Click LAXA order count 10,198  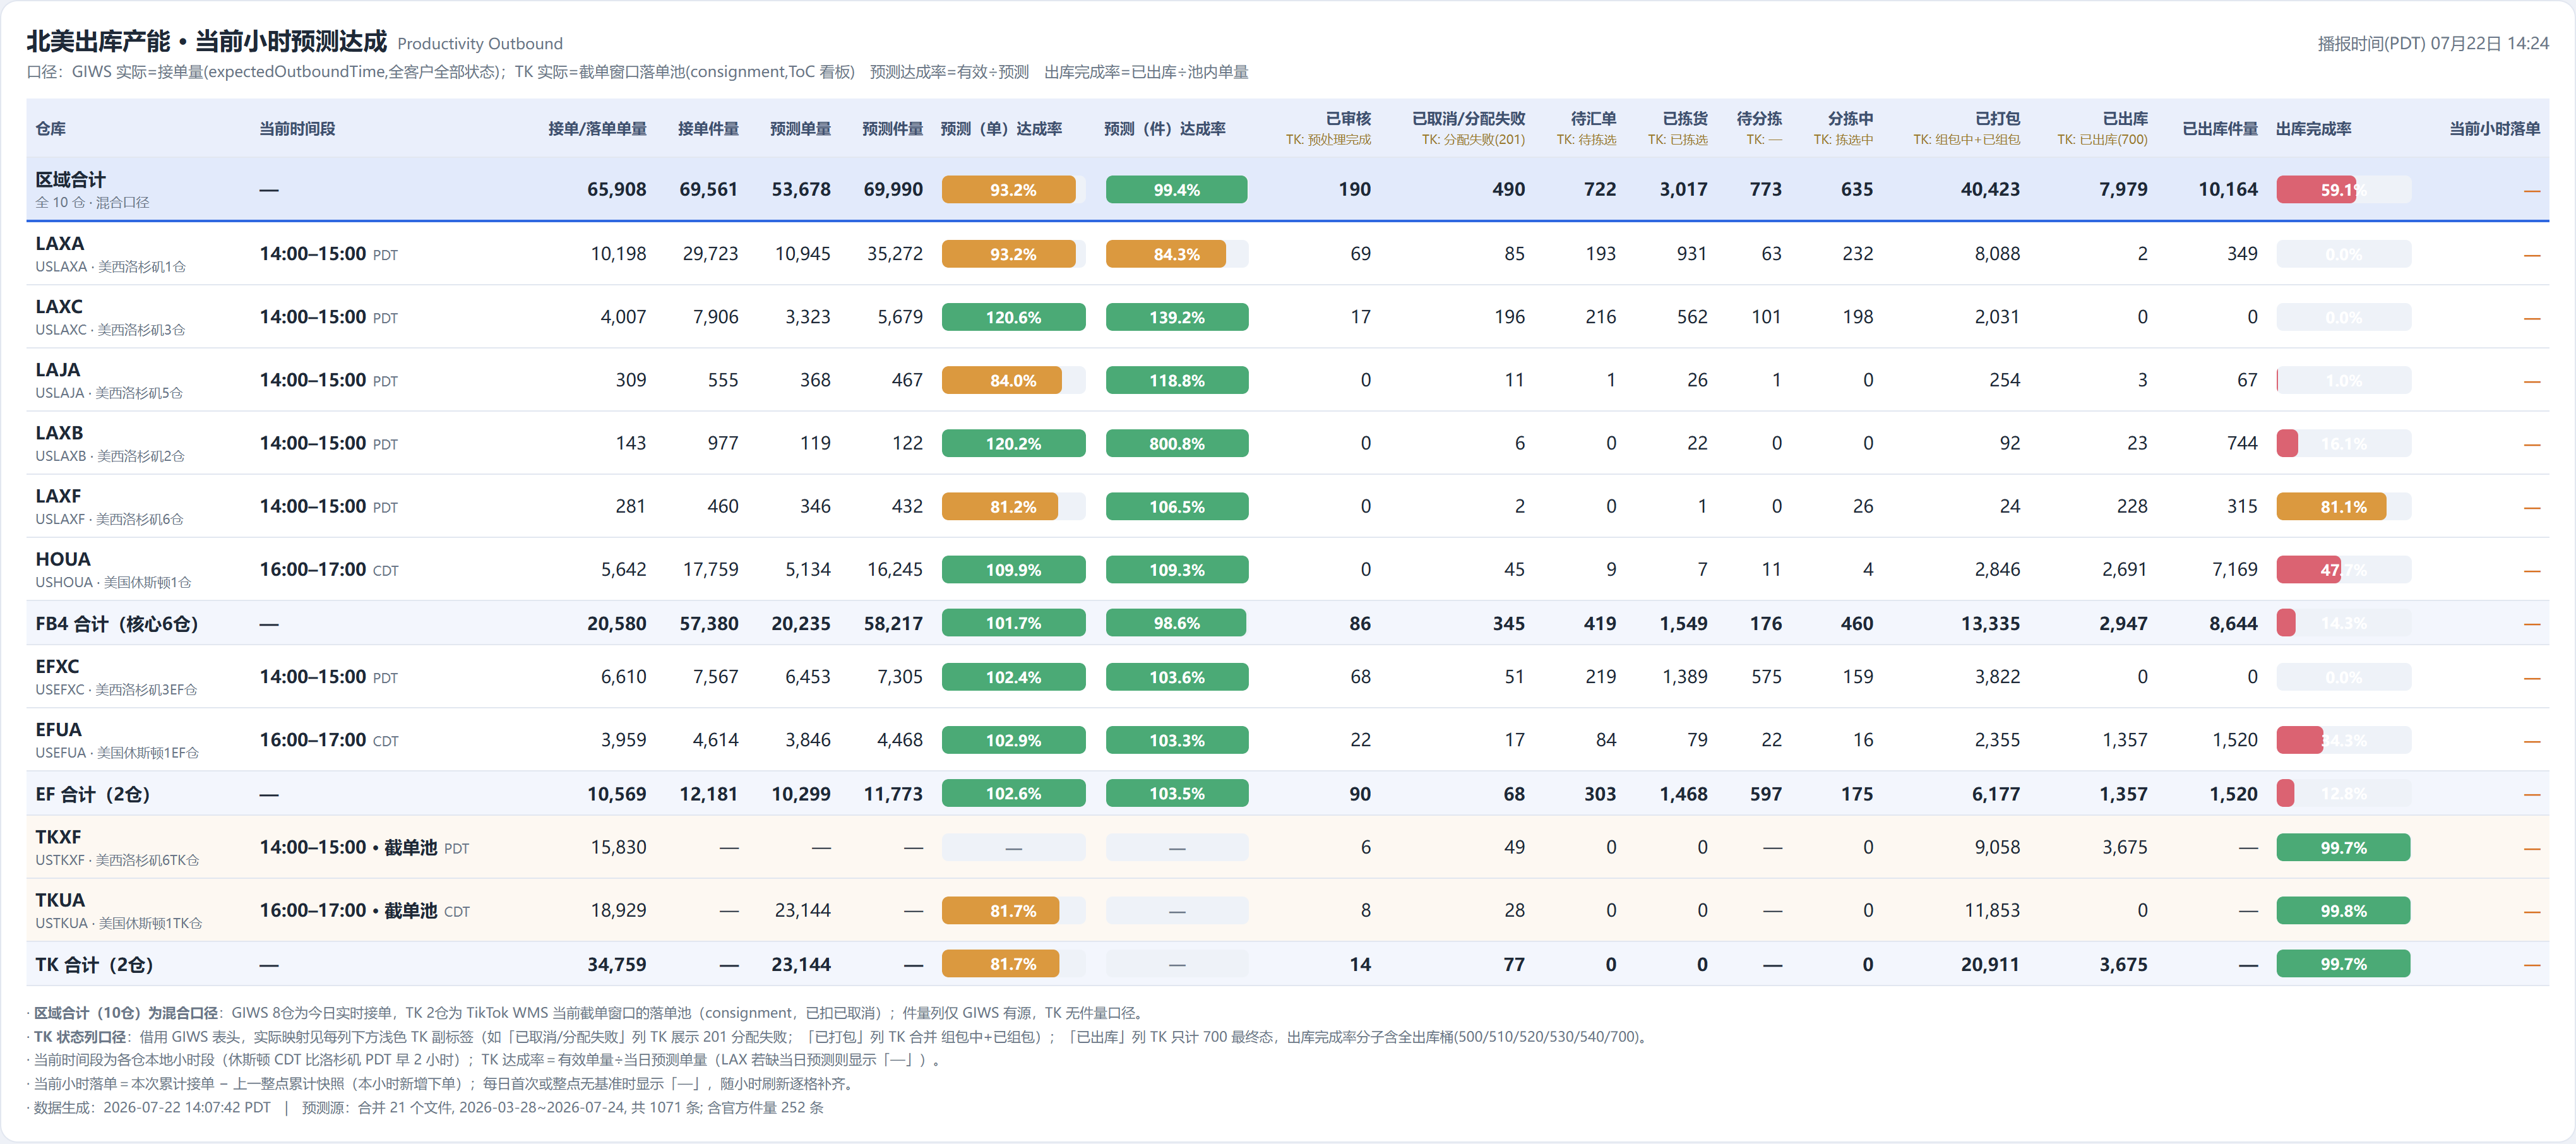tap(618, 254)
